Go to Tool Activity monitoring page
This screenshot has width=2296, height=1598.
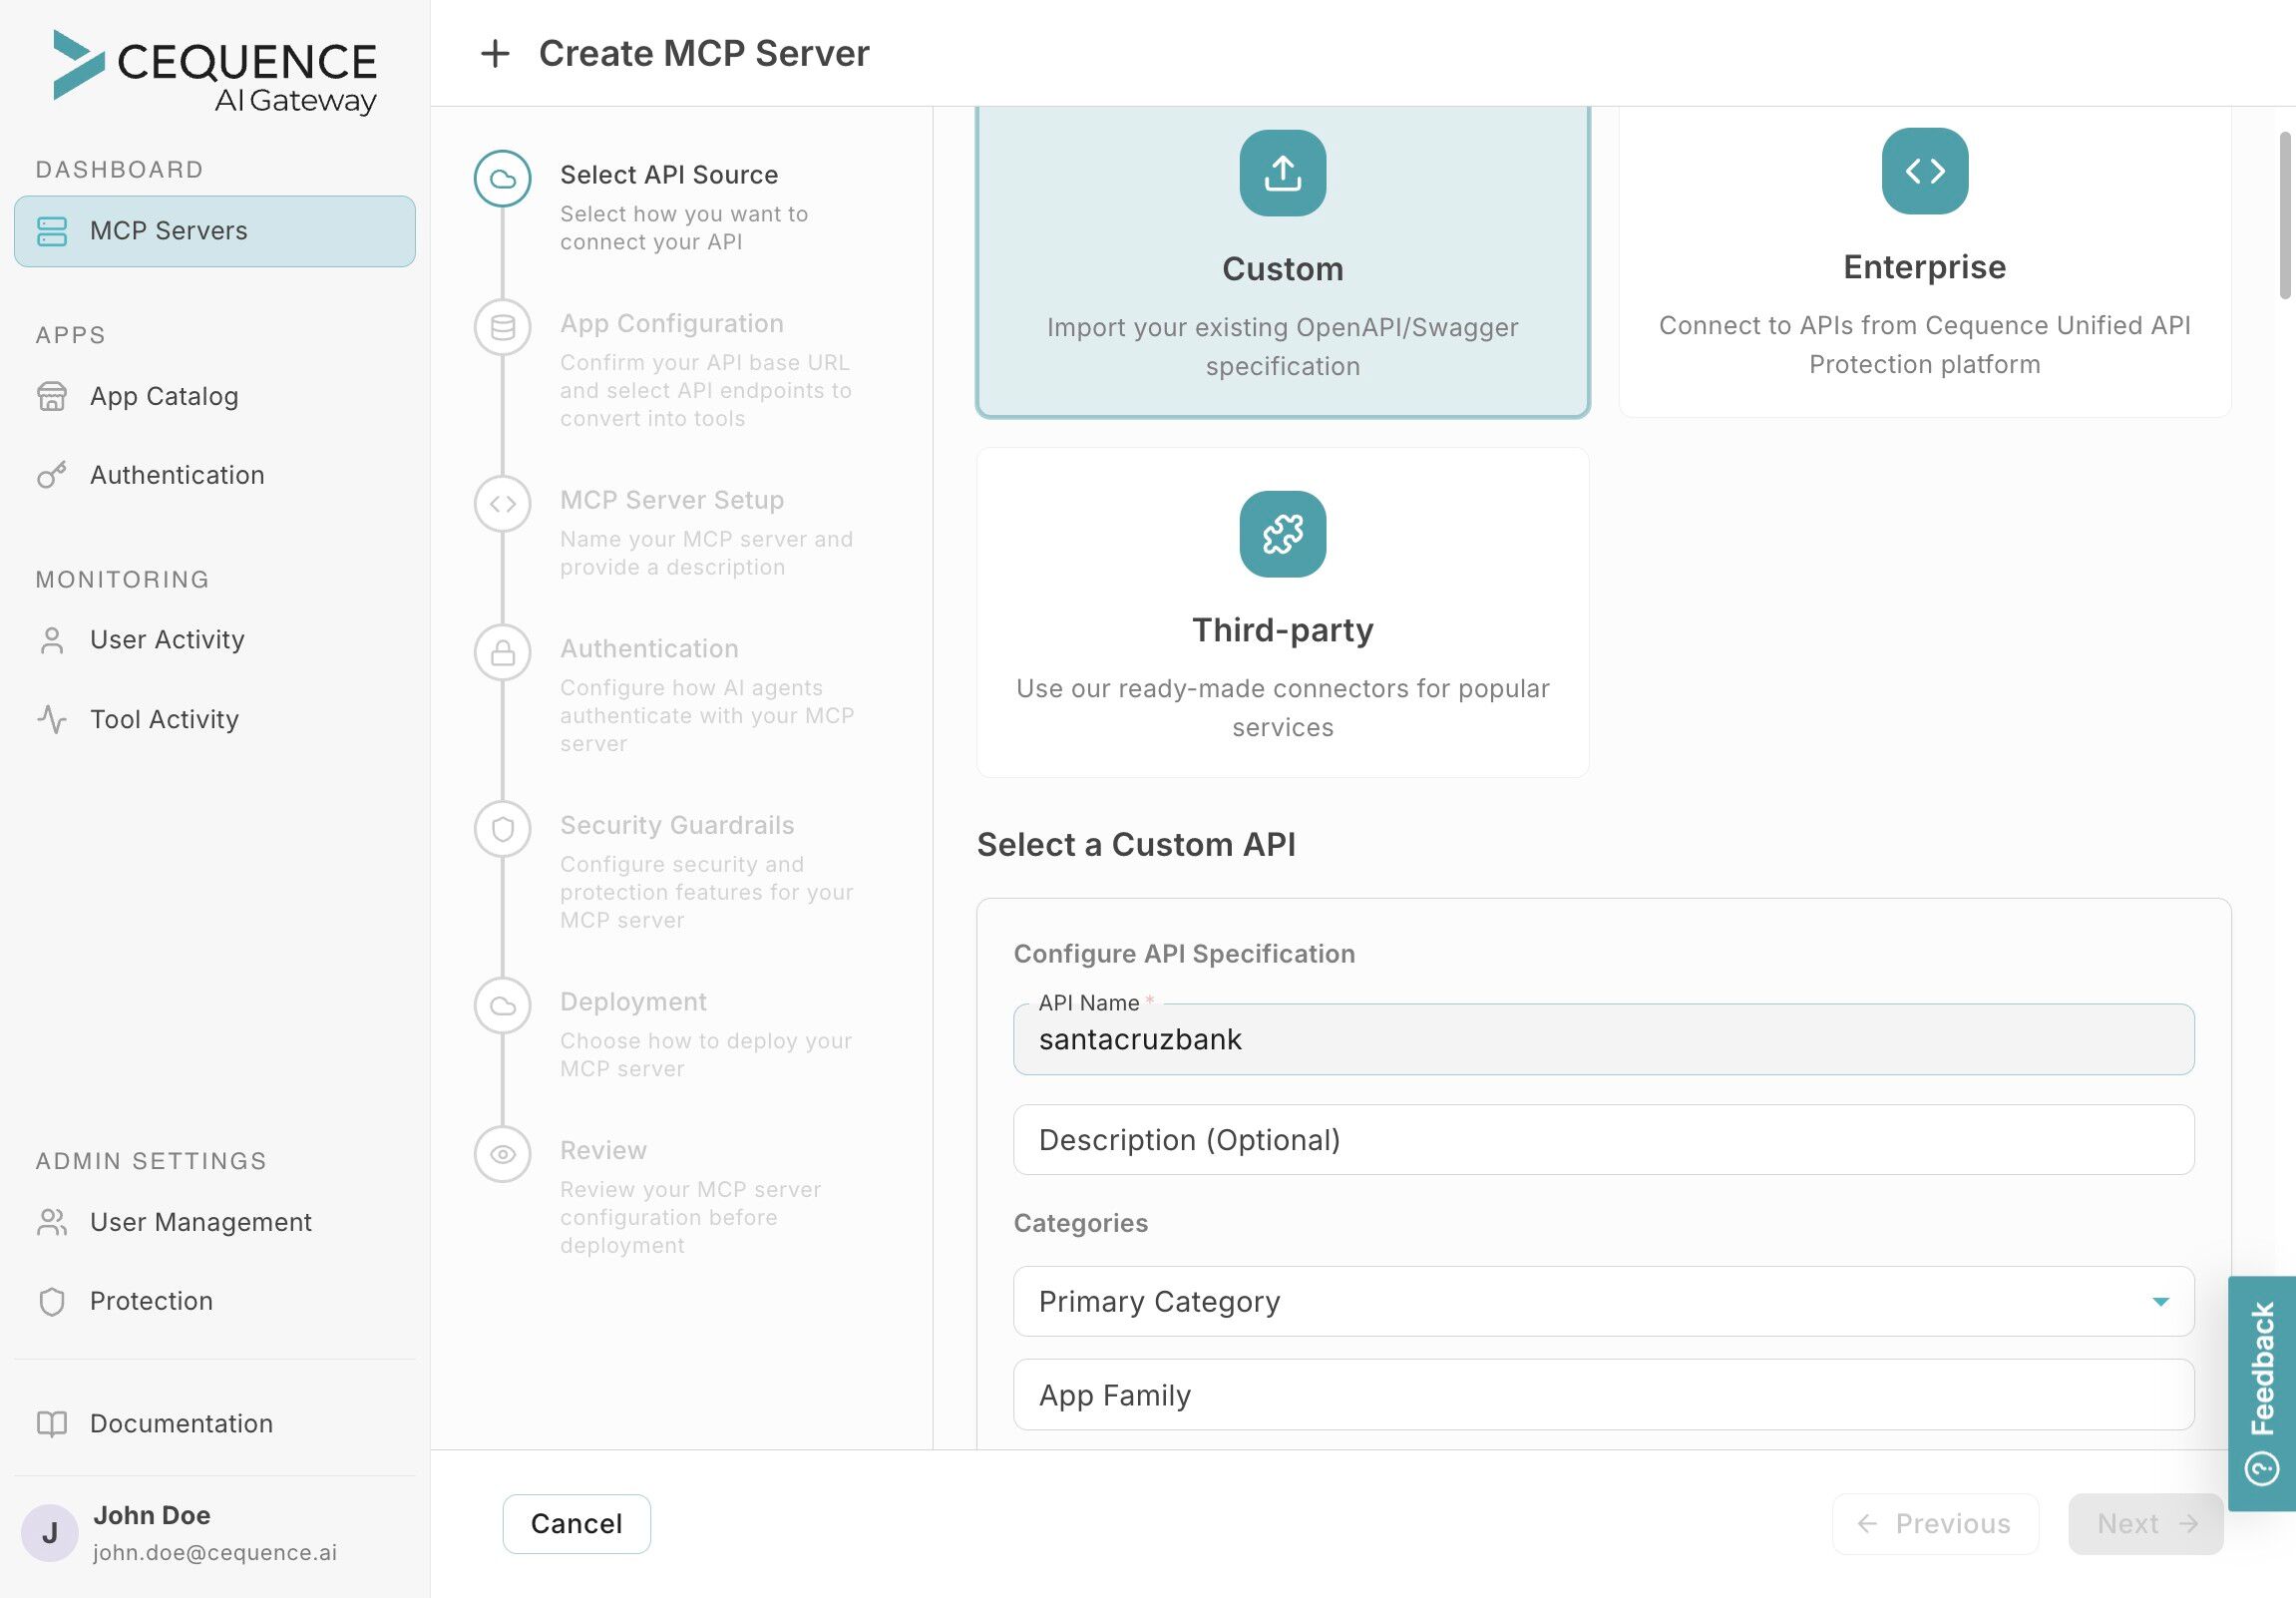tap(164, 719)
